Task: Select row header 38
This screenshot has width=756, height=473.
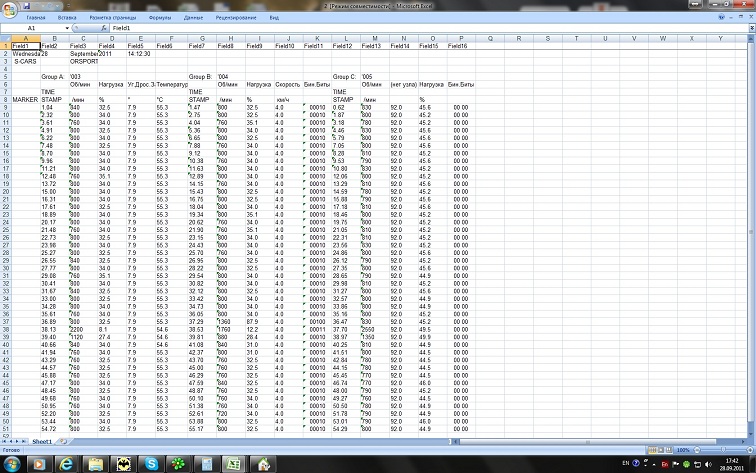Action: [5, 329]
